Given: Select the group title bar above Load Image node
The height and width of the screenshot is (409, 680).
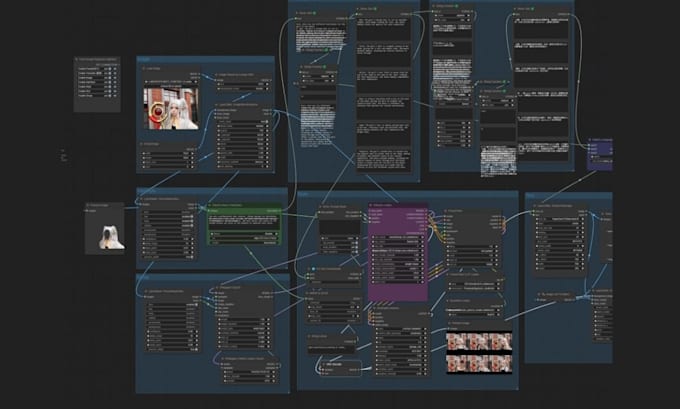Looking at the screenshot, I should coord(200,60).
